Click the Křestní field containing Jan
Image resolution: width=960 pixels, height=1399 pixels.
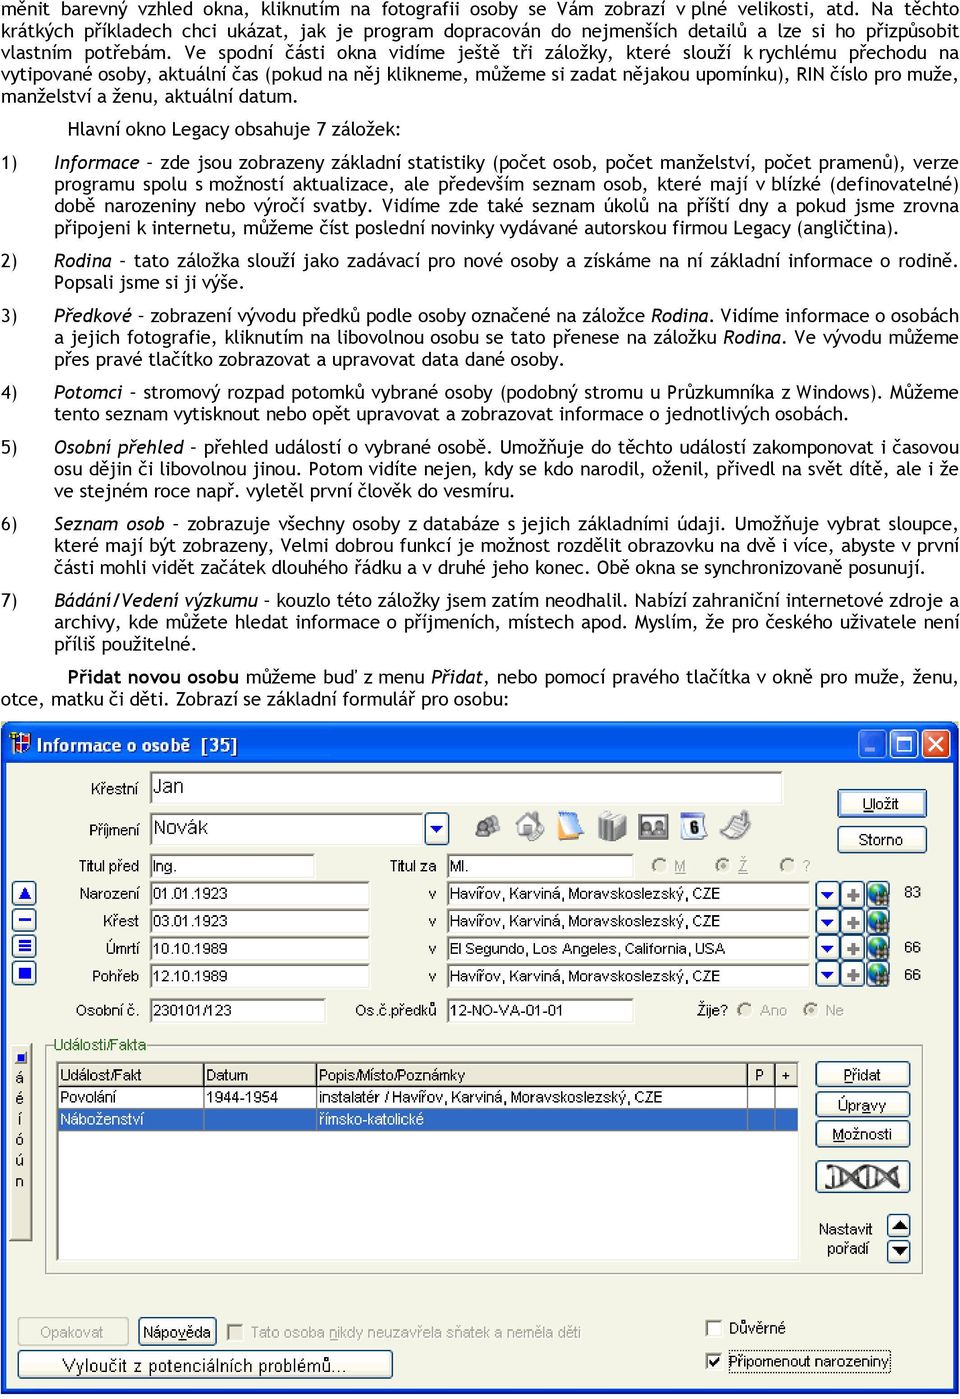[466, 787]
